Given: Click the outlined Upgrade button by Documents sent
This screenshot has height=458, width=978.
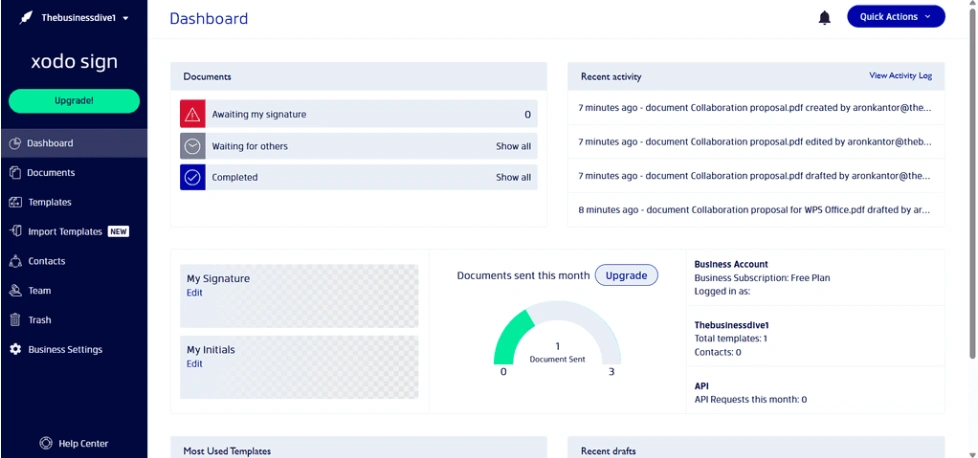Looking at the screenshot, I should point(626,275).
